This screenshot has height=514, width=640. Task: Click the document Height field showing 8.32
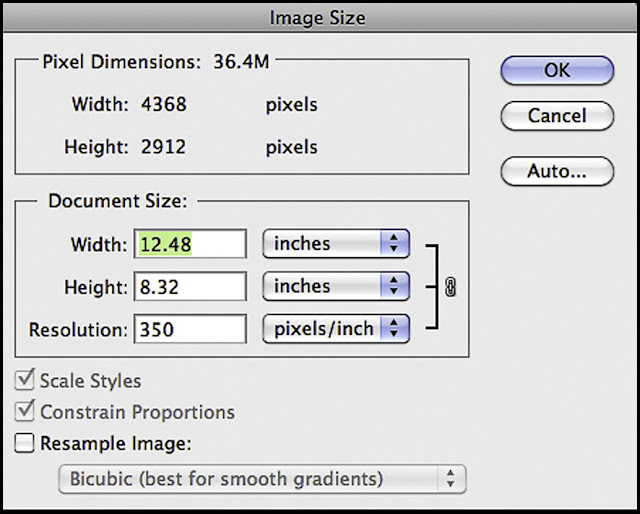[x=190, y=286]
